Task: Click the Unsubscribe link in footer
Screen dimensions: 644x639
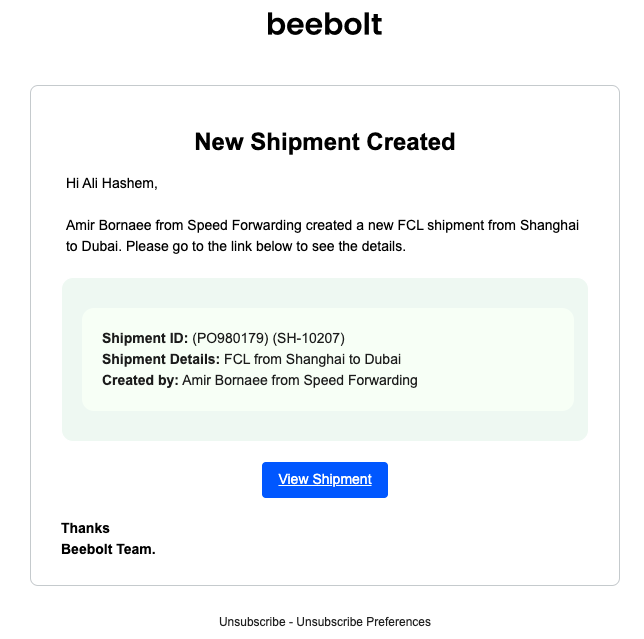Action: coord(251,622)
